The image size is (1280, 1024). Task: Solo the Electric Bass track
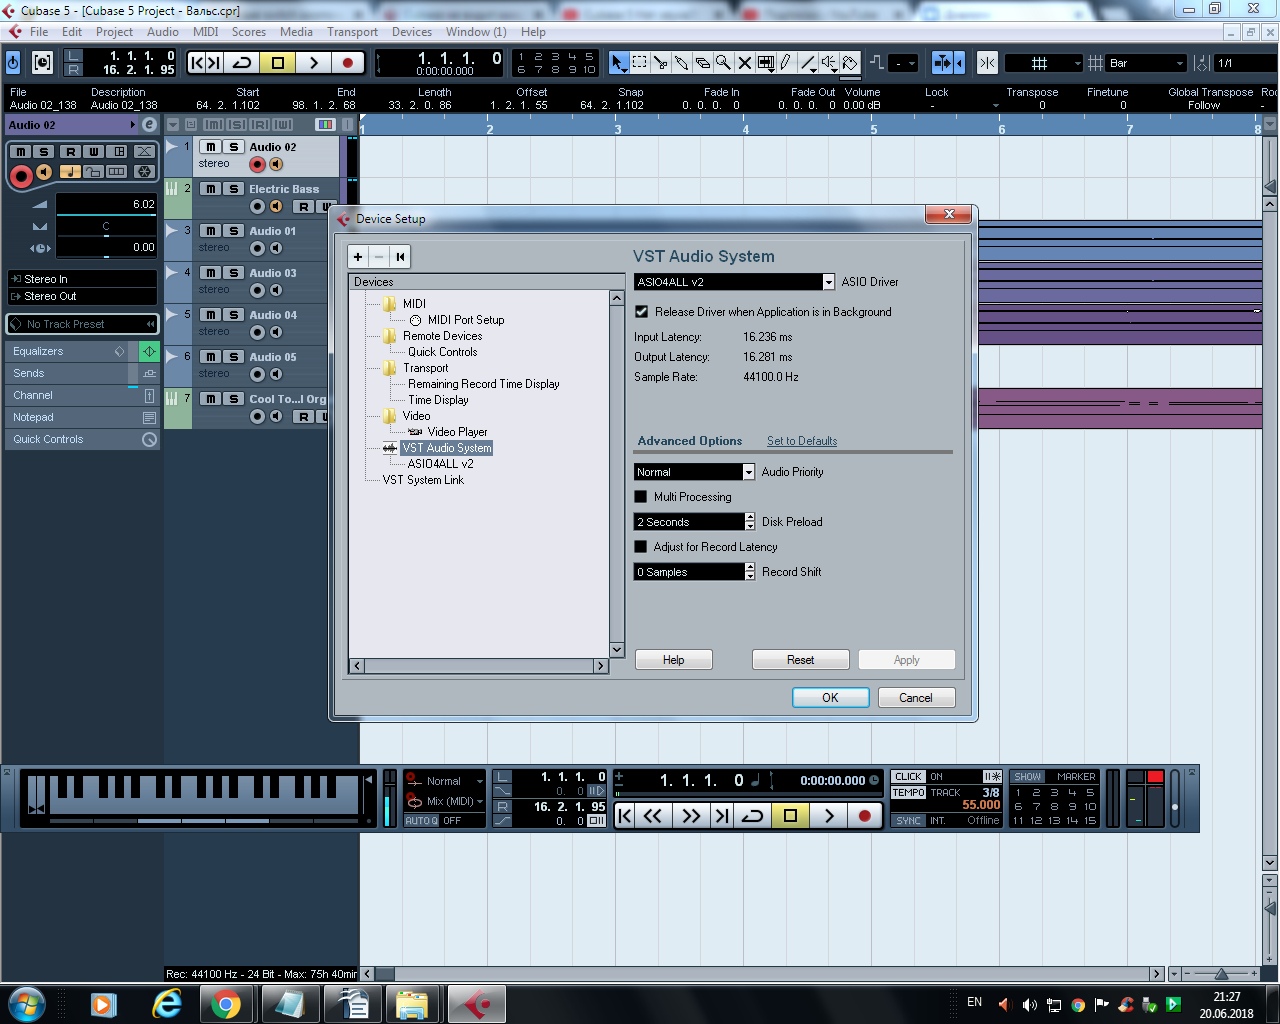[x=234, y=189]
